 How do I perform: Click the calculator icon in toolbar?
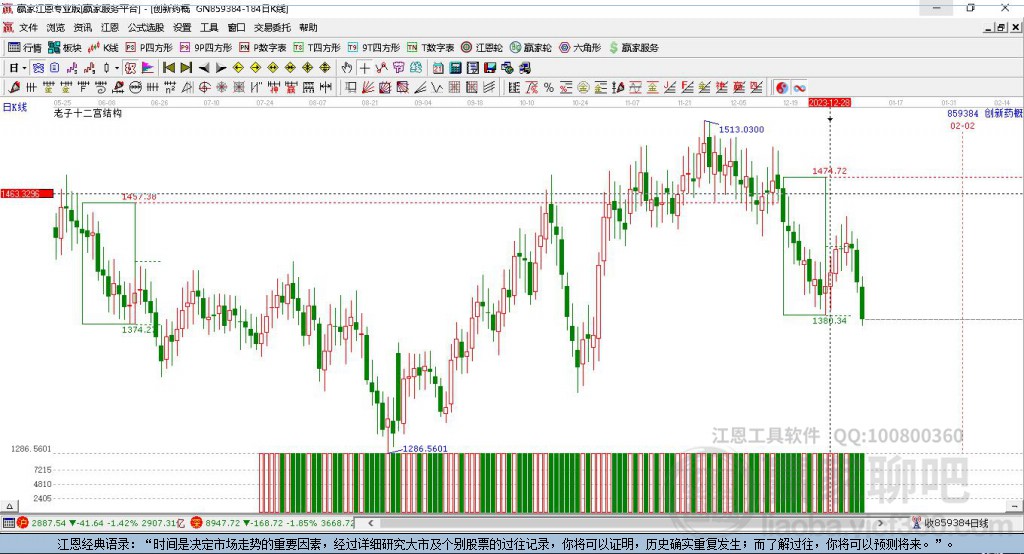pos(455,68)
